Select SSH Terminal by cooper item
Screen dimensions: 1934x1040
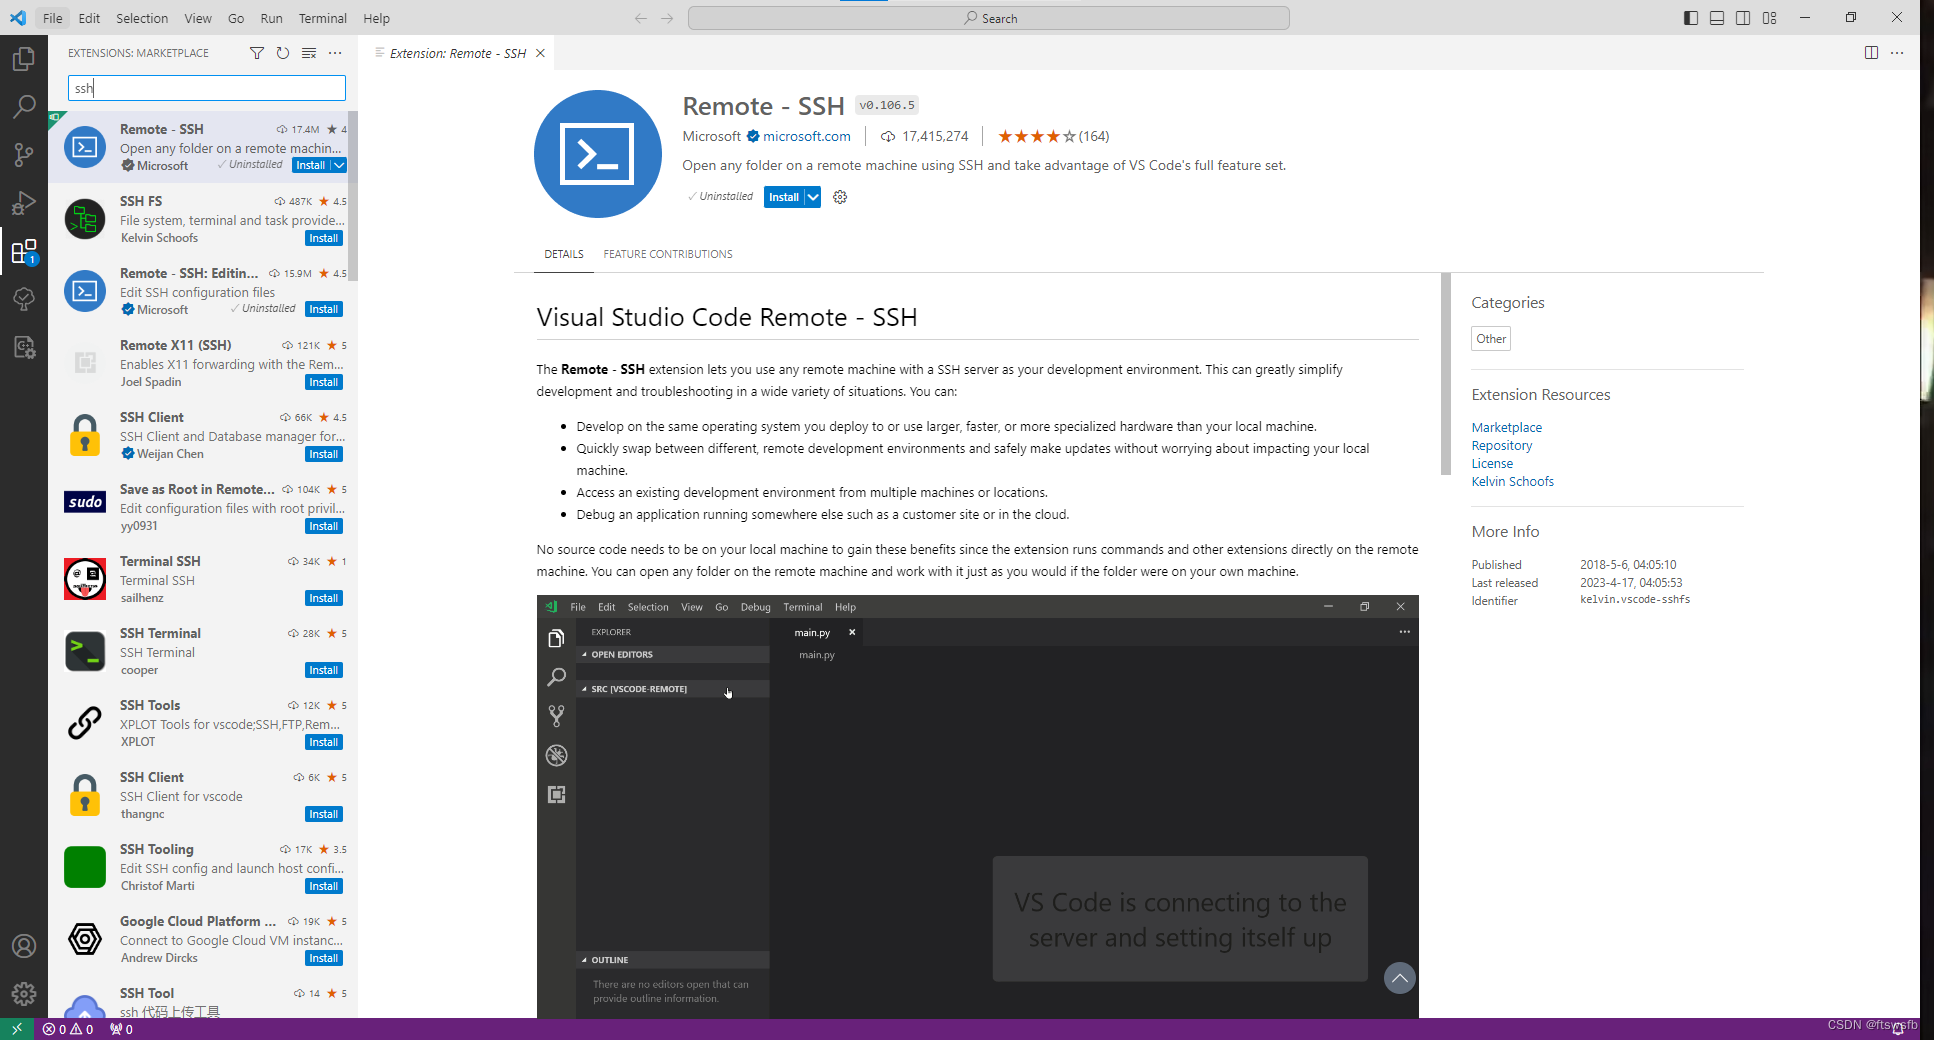coord(203,651)
